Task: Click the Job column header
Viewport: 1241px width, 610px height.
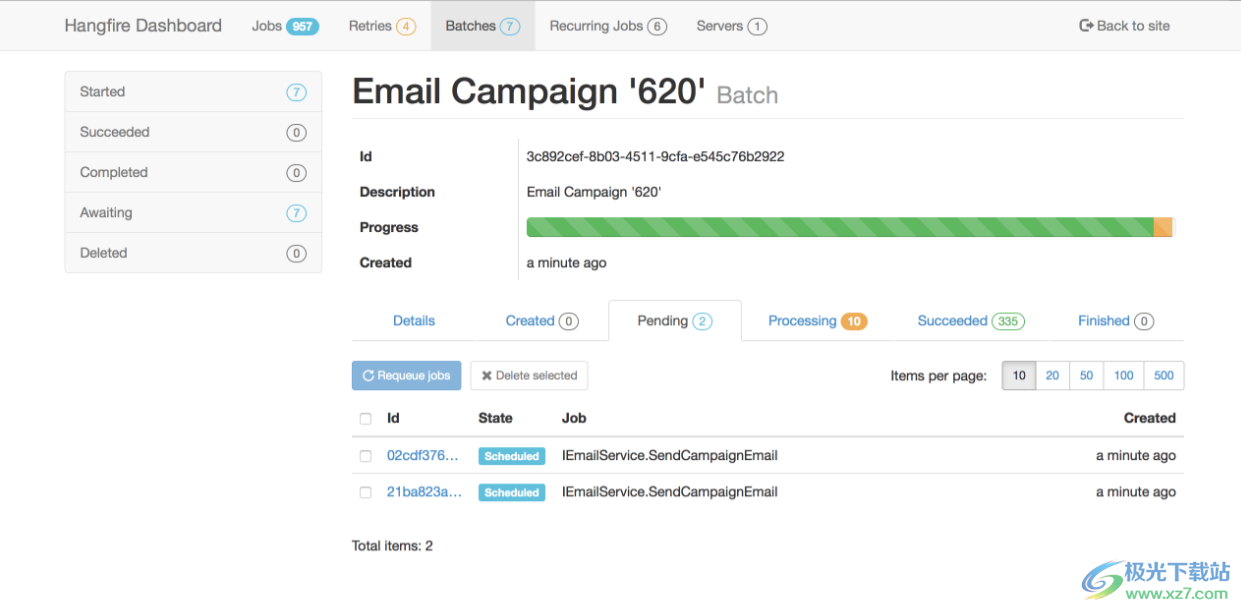Action: 574,418
